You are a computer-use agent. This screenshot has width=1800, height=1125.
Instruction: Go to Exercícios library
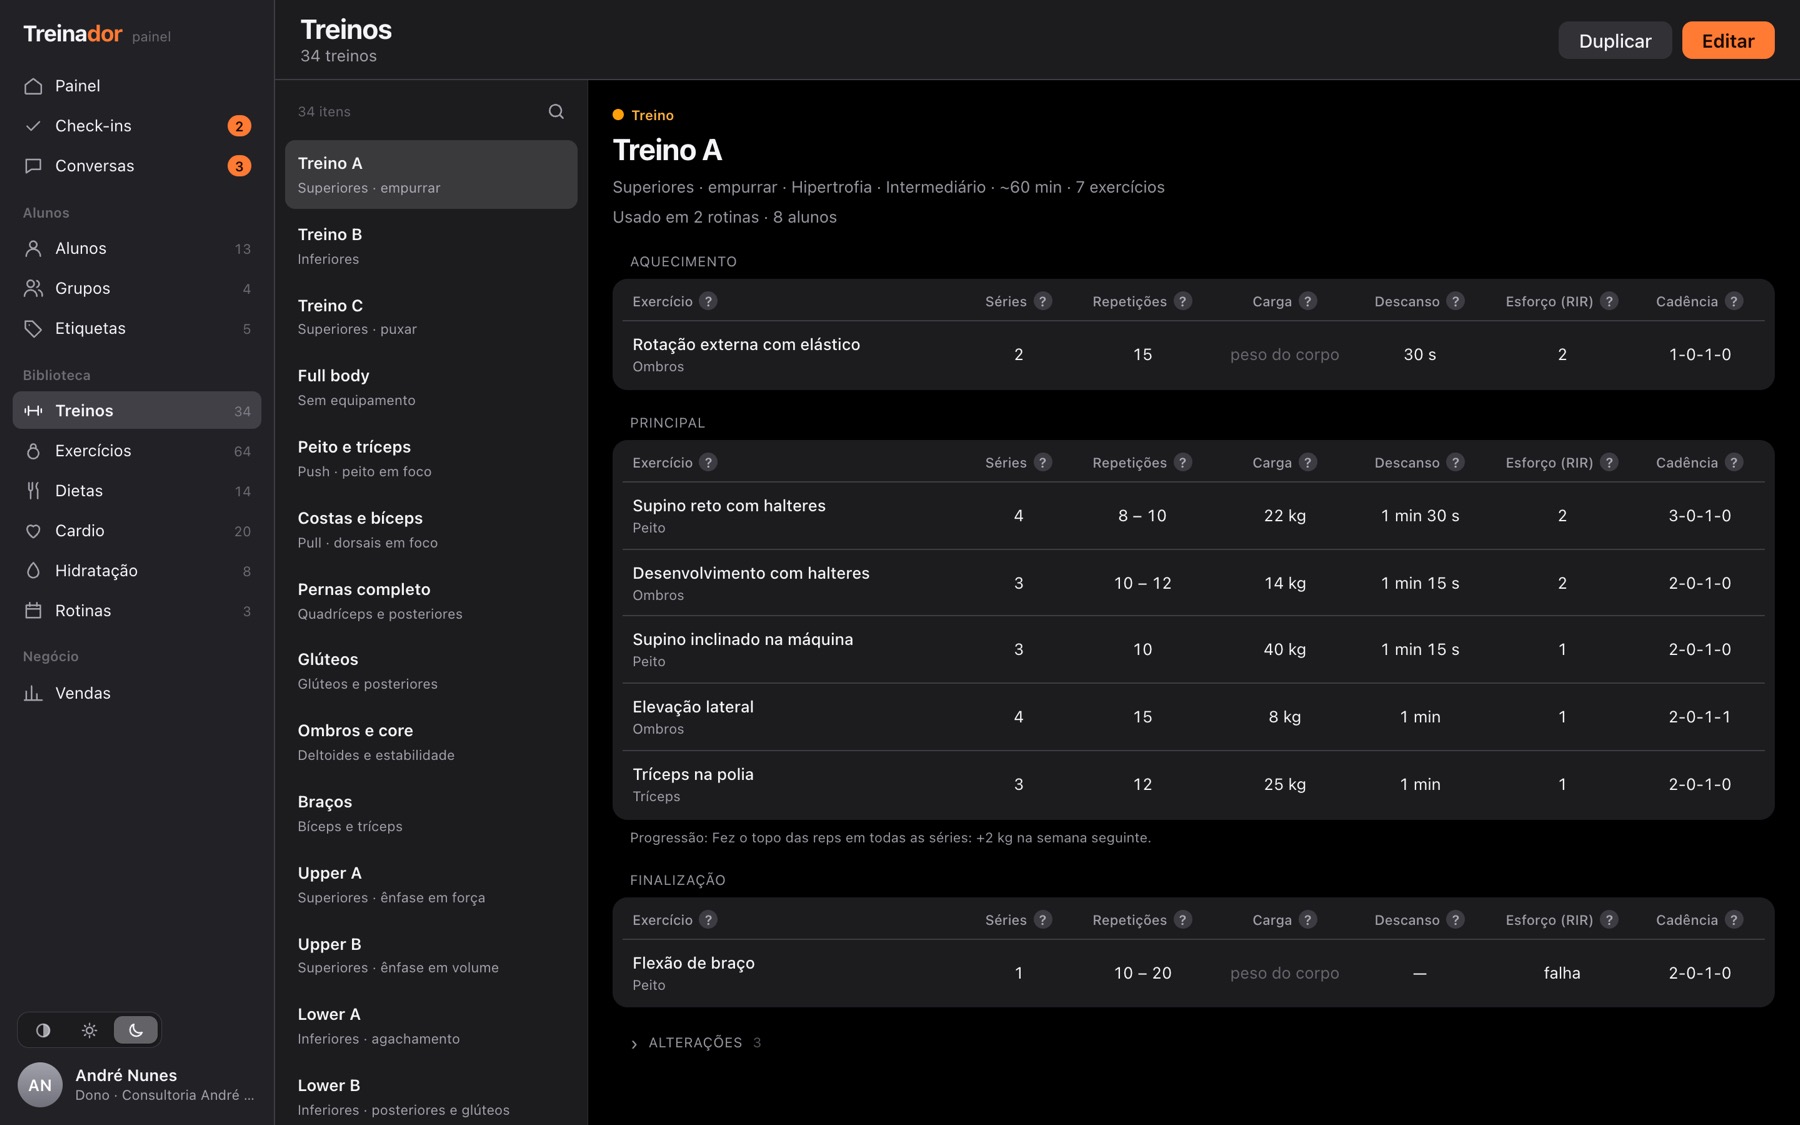click(137, 450)
